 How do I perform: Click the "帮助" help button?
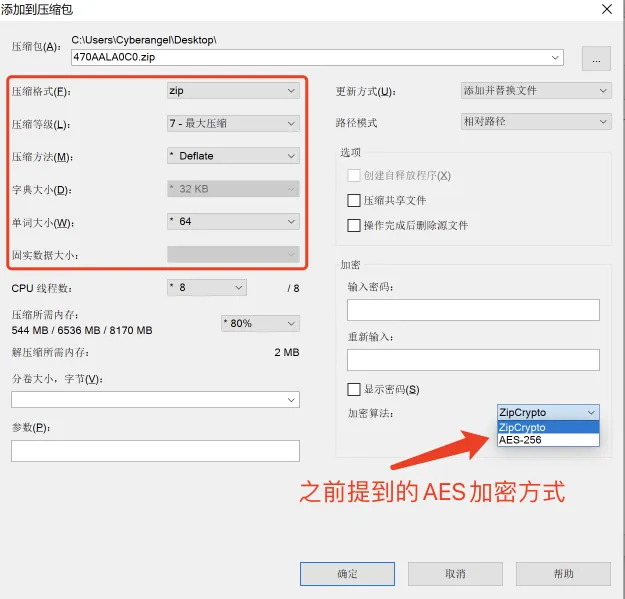(563, 574)
